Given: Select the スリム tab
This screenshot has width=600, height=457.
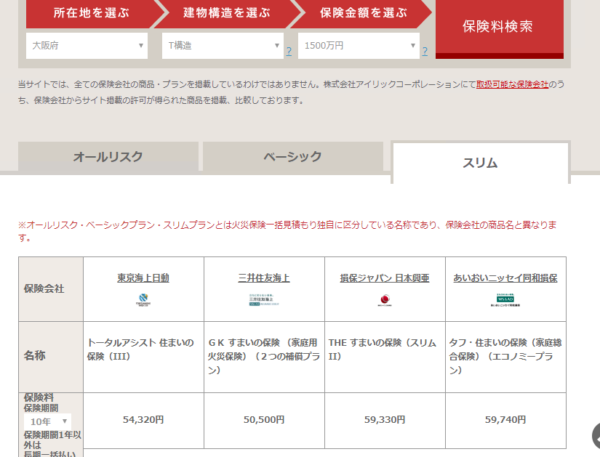Looking at the screenshot, I should point(480,163).
